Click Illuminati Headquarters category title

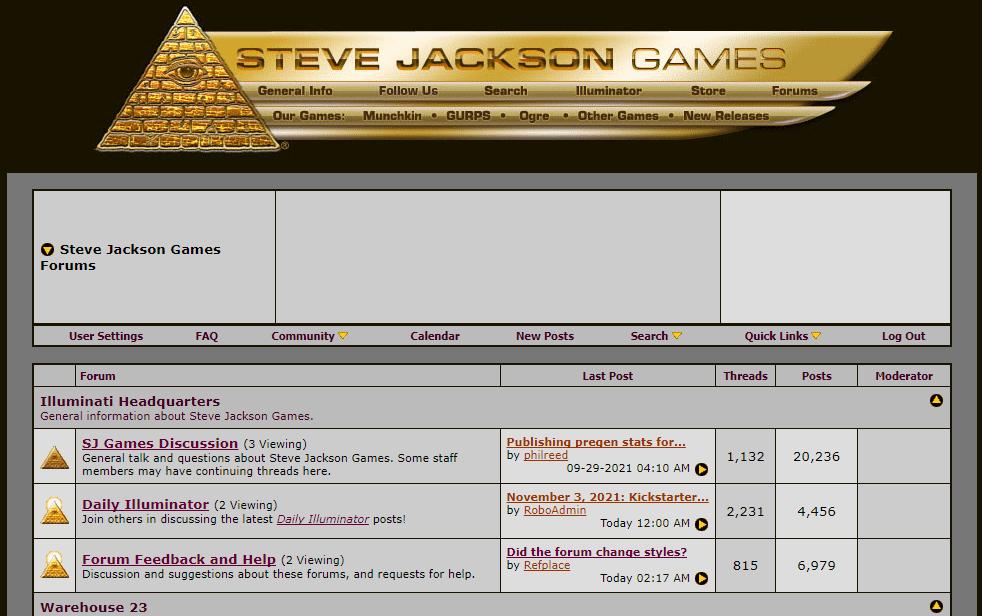(x=130, y=401)
